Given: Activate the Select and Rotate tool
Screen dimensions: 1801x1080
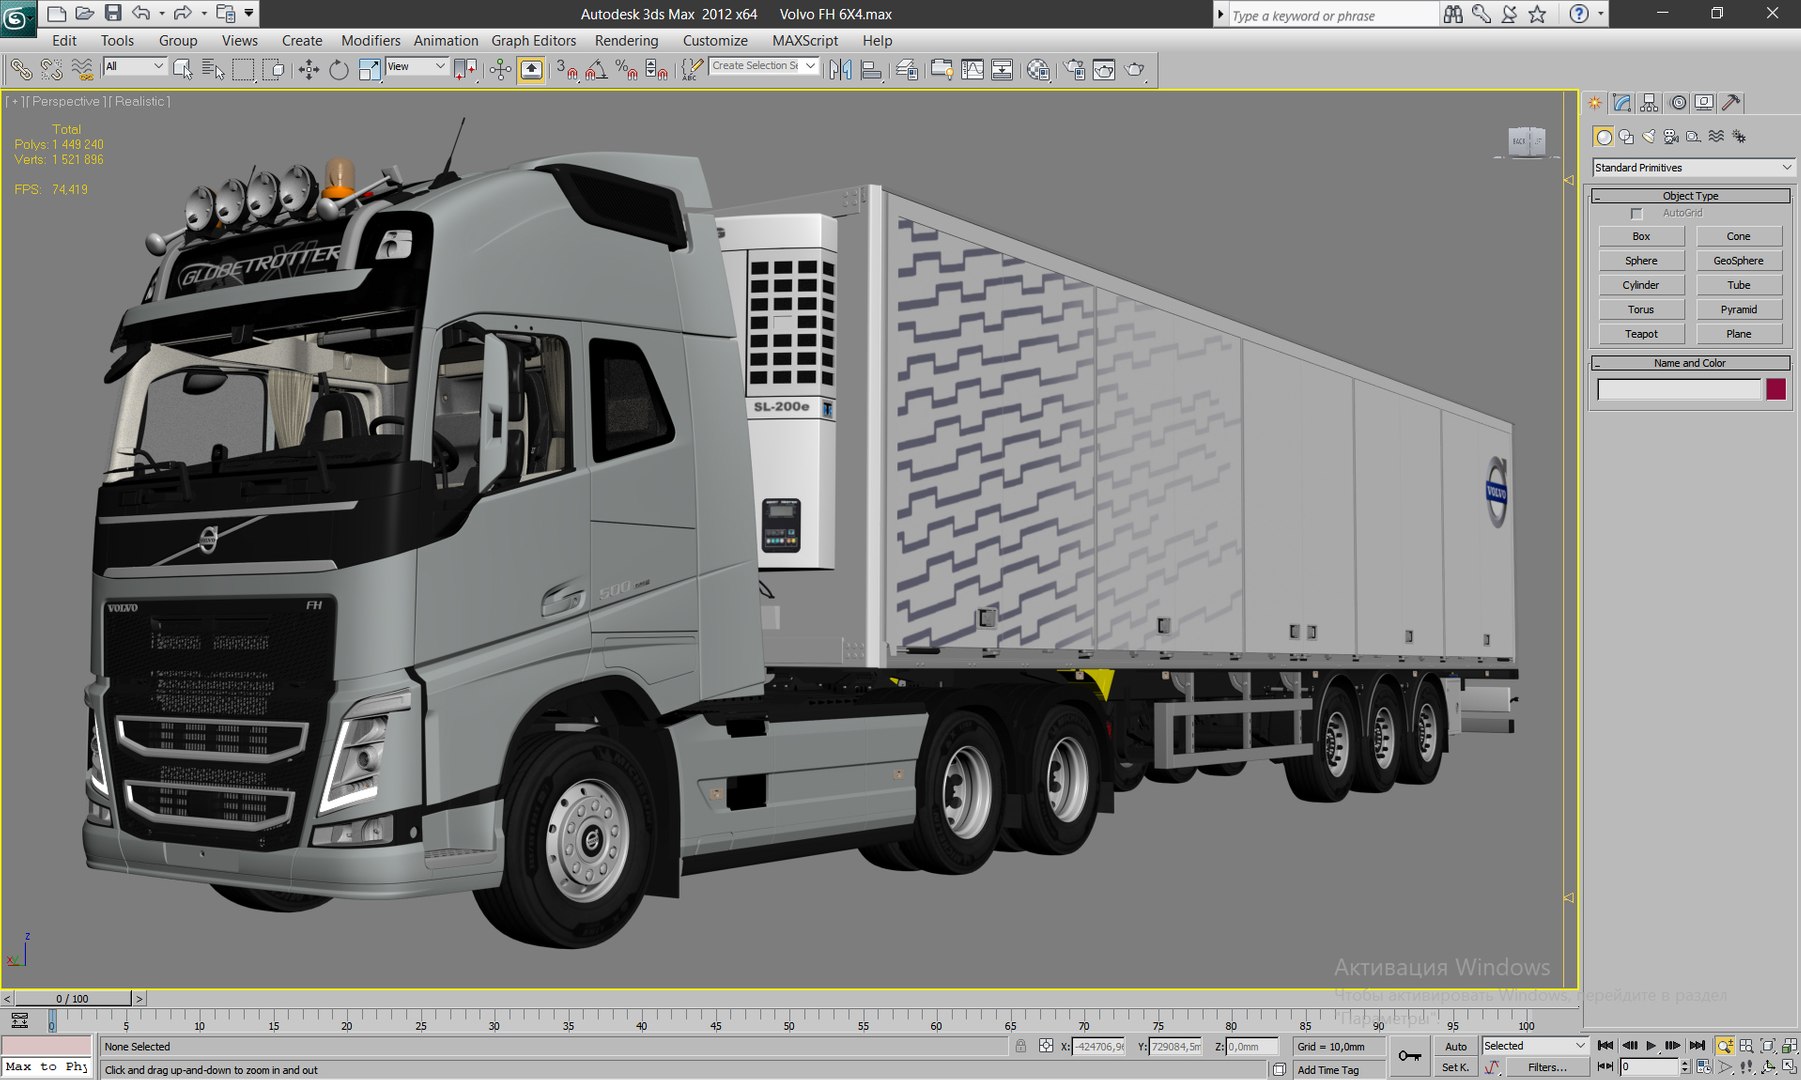Looking at the screenshot, I should (339, 69).
